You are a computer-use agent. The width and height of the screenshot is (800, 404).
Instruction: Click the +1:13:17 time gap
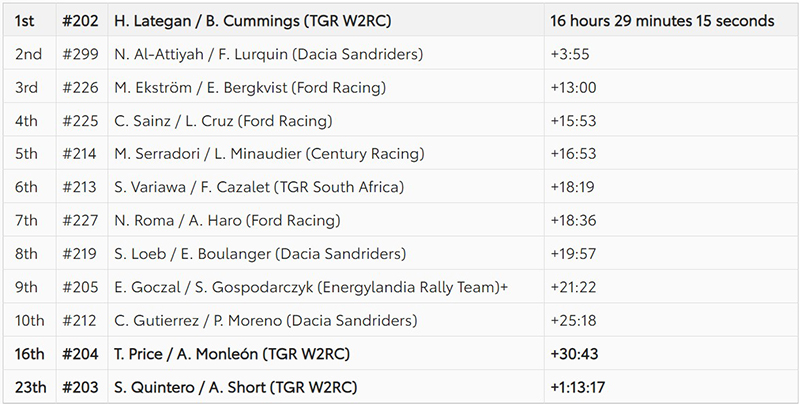(x=582, y=387)
